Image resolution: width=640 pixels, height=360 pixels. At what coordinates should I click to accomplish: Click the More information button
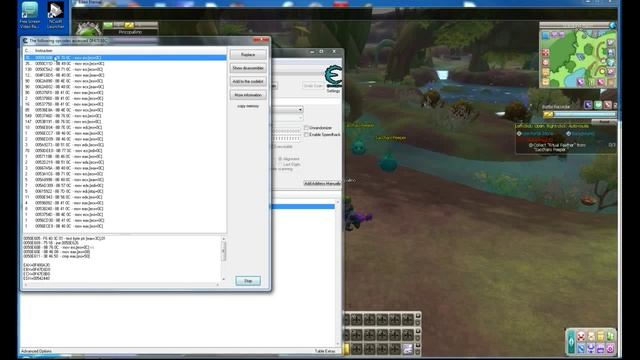pos(248,95)
